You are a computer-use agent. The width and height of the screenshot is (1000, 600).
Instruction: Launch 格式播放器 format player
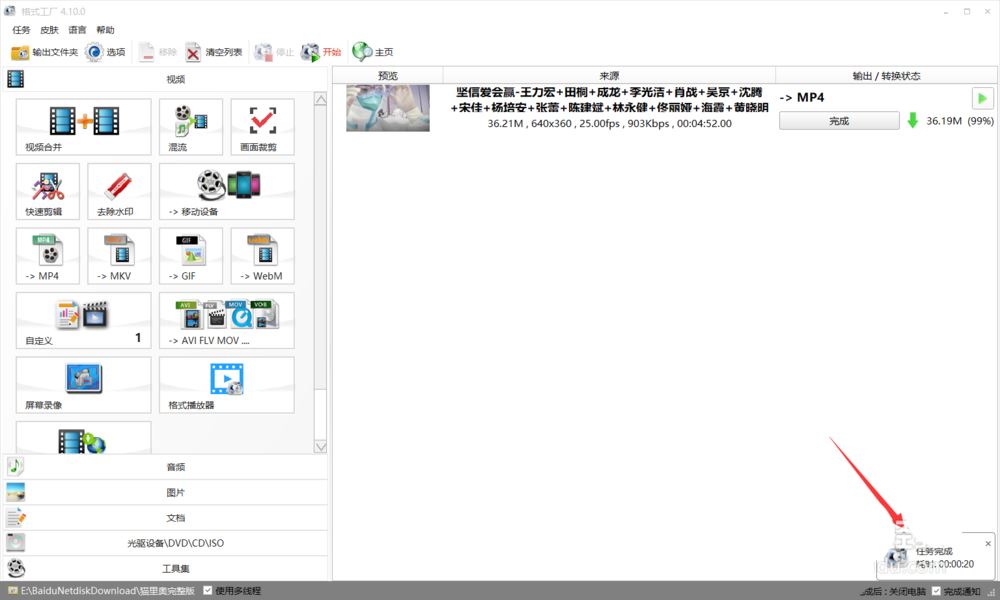(226, 384)
